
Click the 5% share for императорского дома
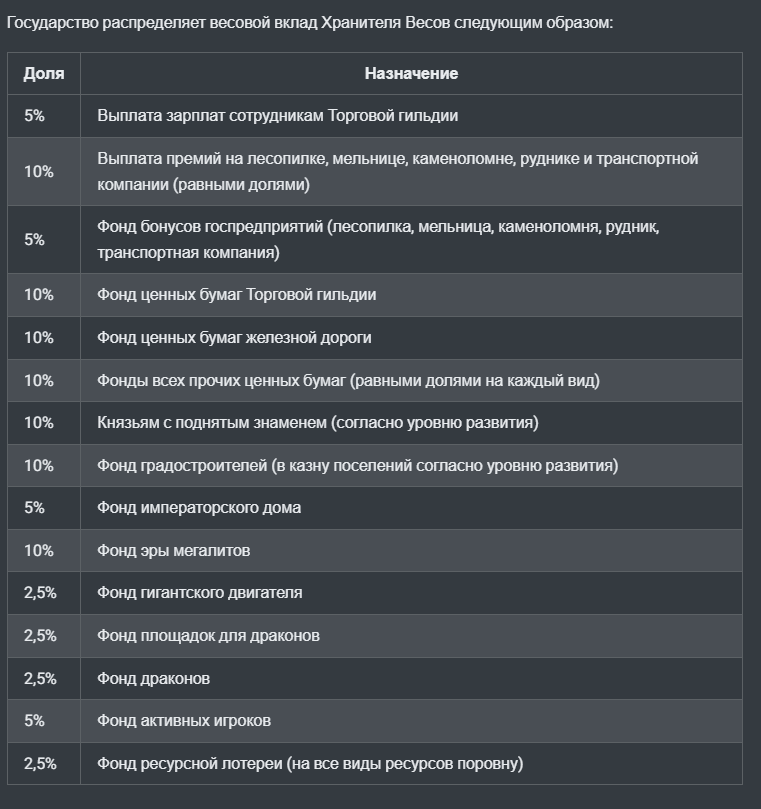[35, 507]
